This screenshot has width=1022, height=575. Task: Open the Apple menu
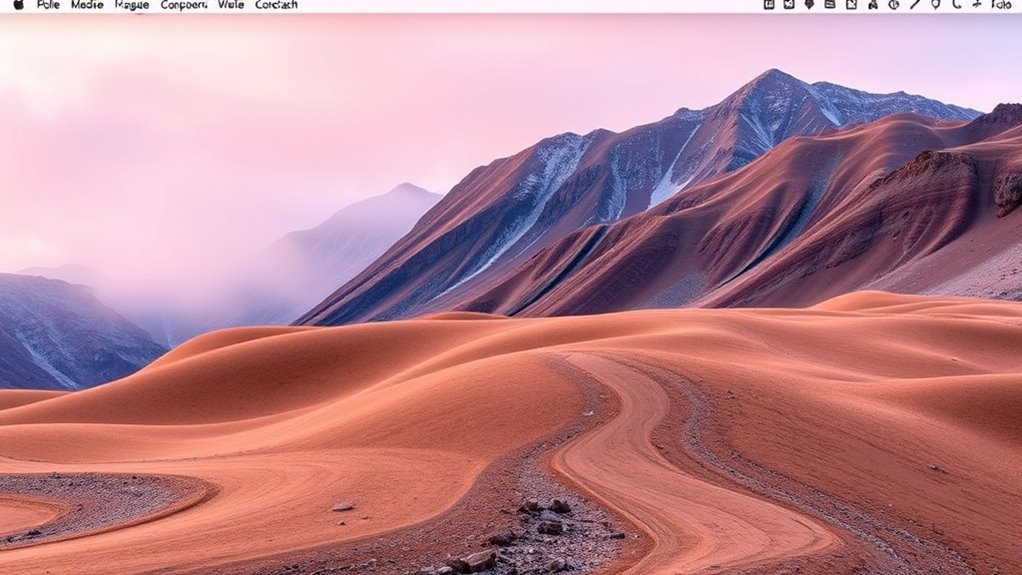click(x=18, y=5)
